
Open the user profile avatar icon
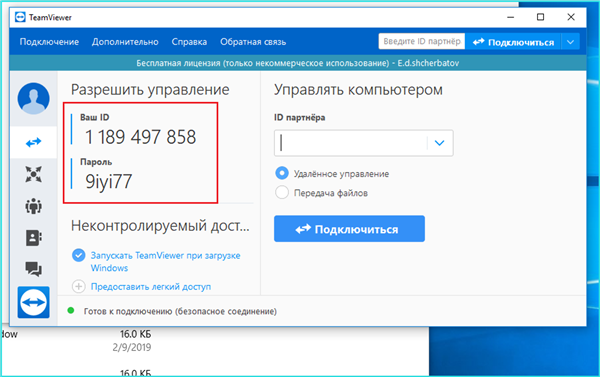click(34, 98)
